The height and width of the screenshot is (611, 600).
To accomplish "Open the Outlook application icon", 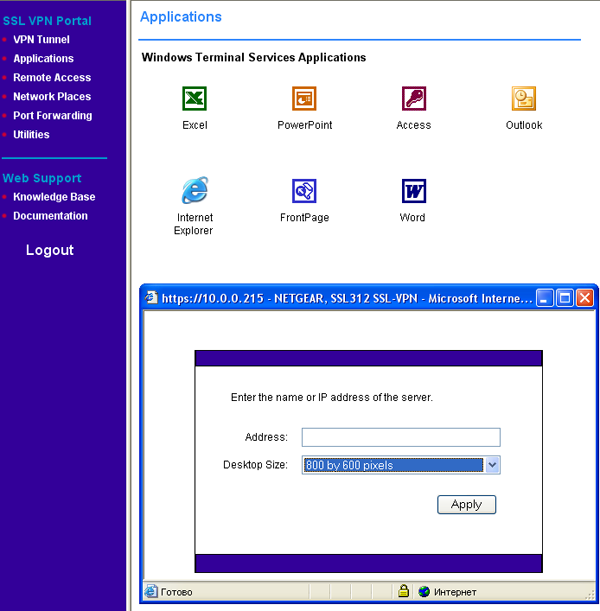I will click(x=524, y=99).
